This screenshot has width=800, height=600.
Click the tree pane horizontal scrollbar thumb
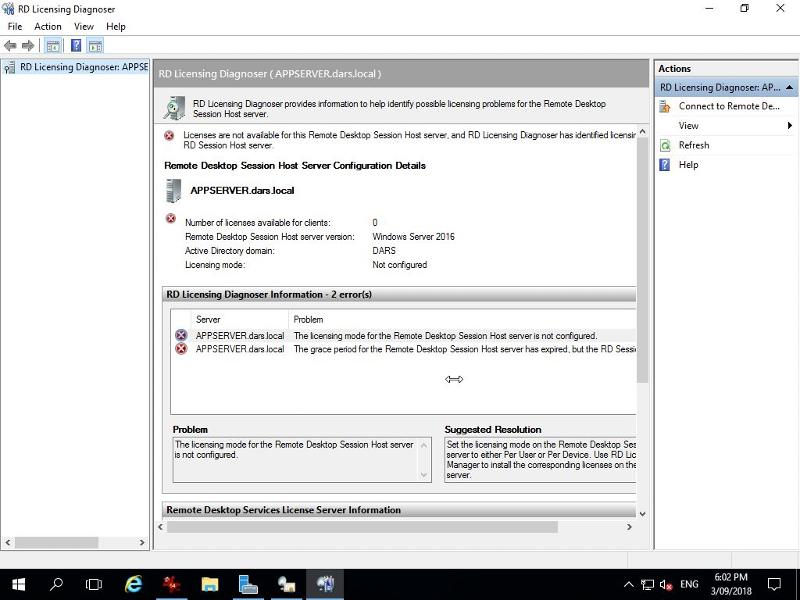click(56, 542)
